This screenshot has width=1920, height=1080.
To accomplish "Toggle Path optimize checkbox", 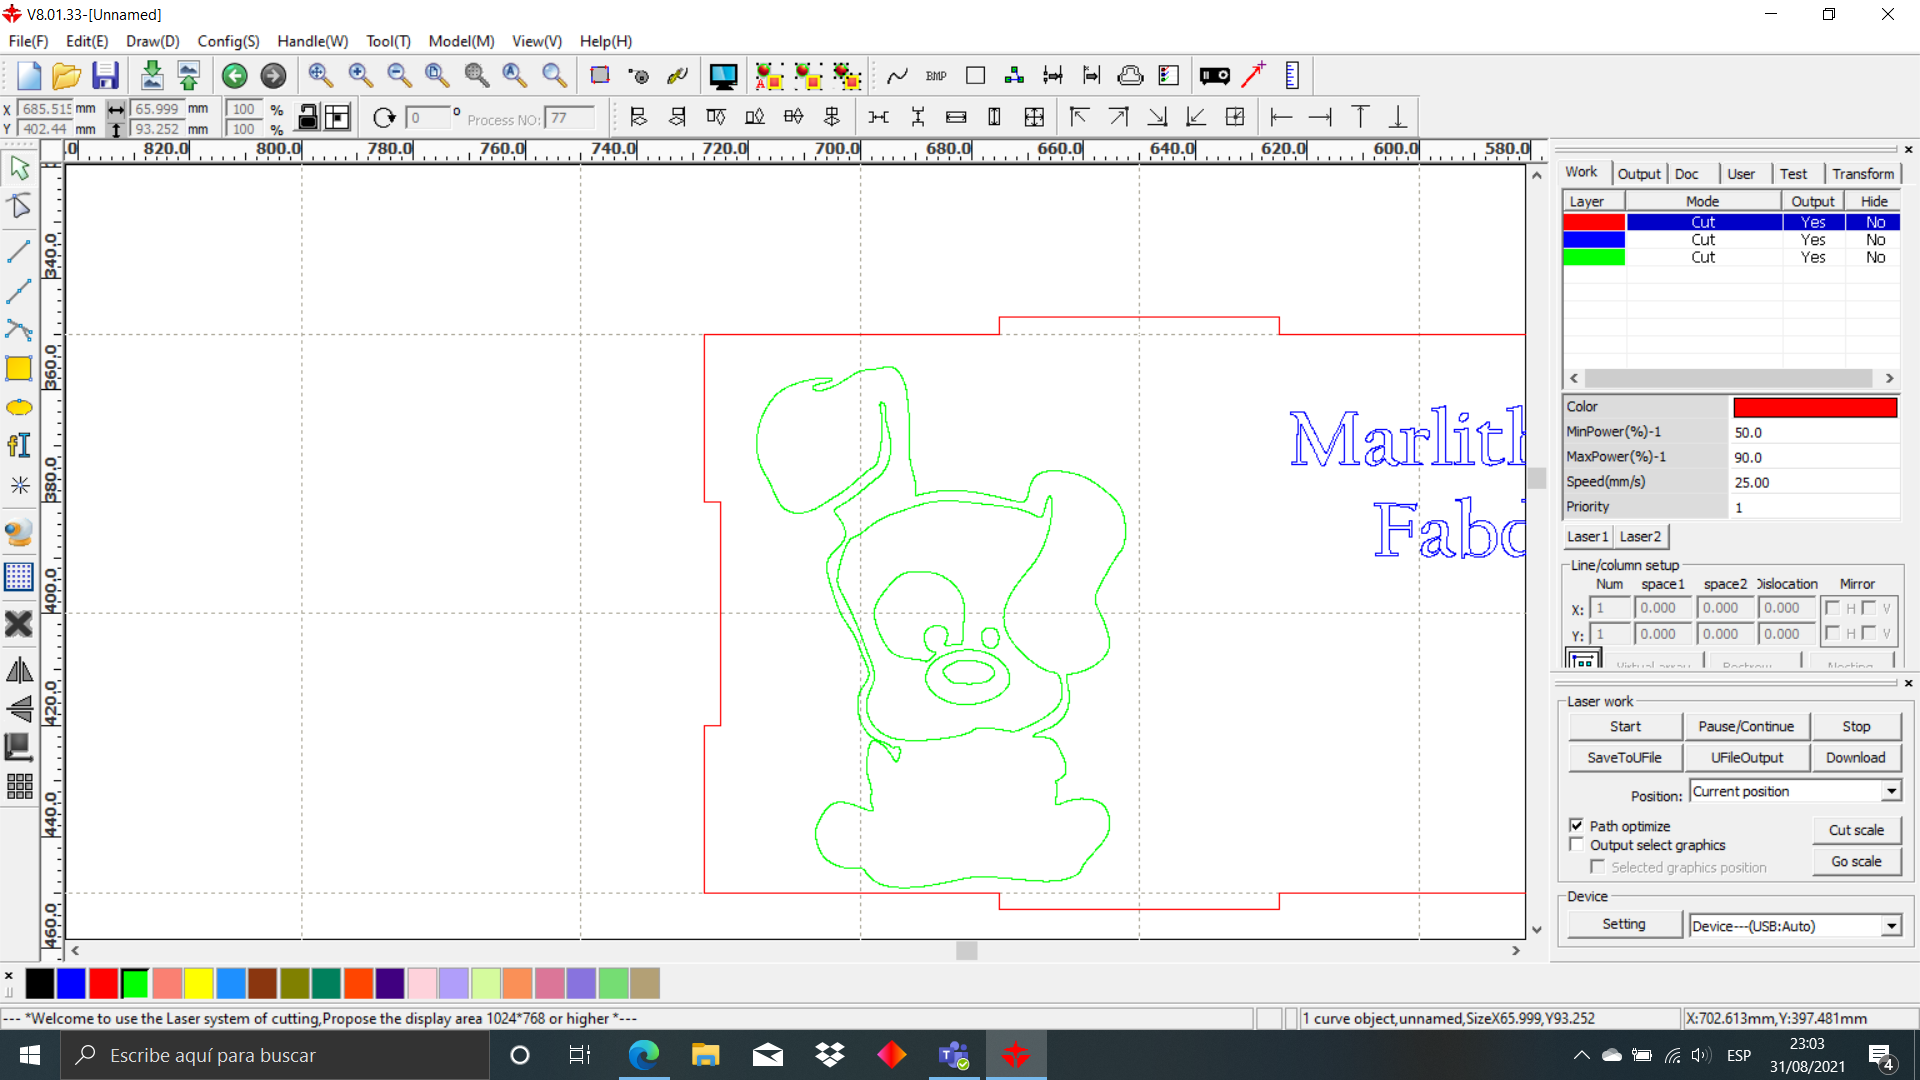I will pyautogui.click(x=1576, y=824).
